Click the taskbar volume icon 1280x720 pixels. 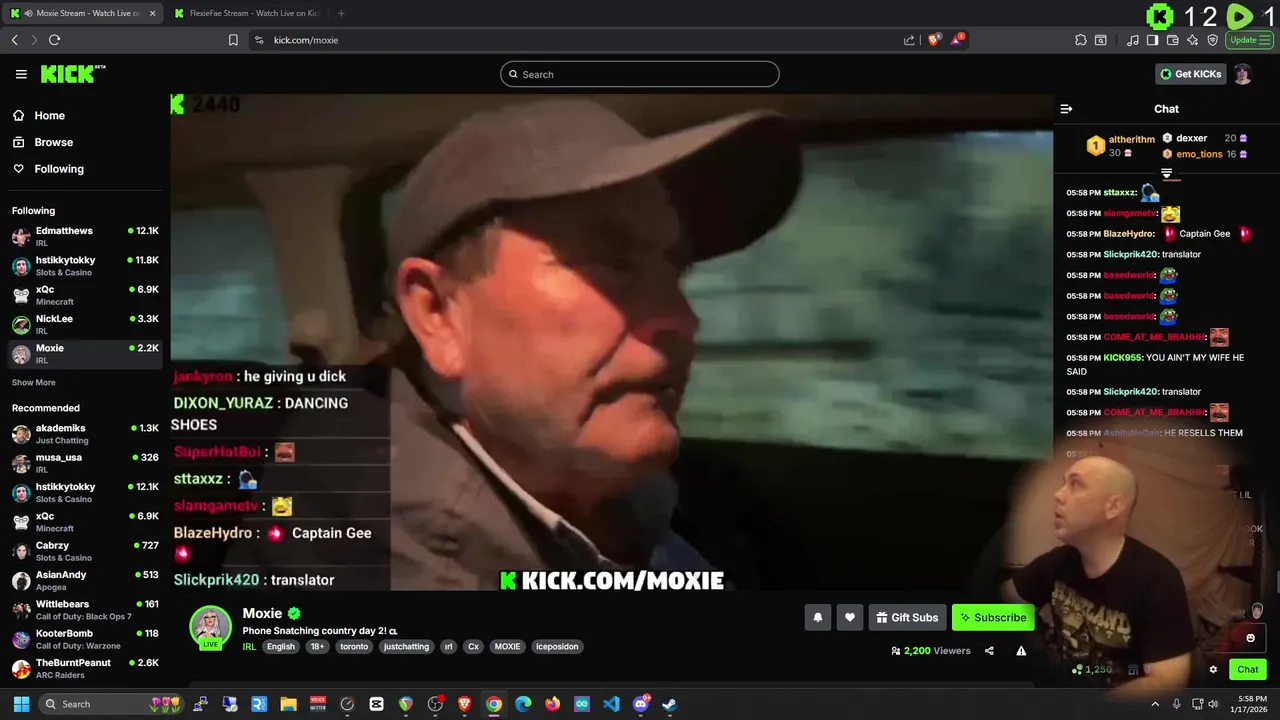1213,704
